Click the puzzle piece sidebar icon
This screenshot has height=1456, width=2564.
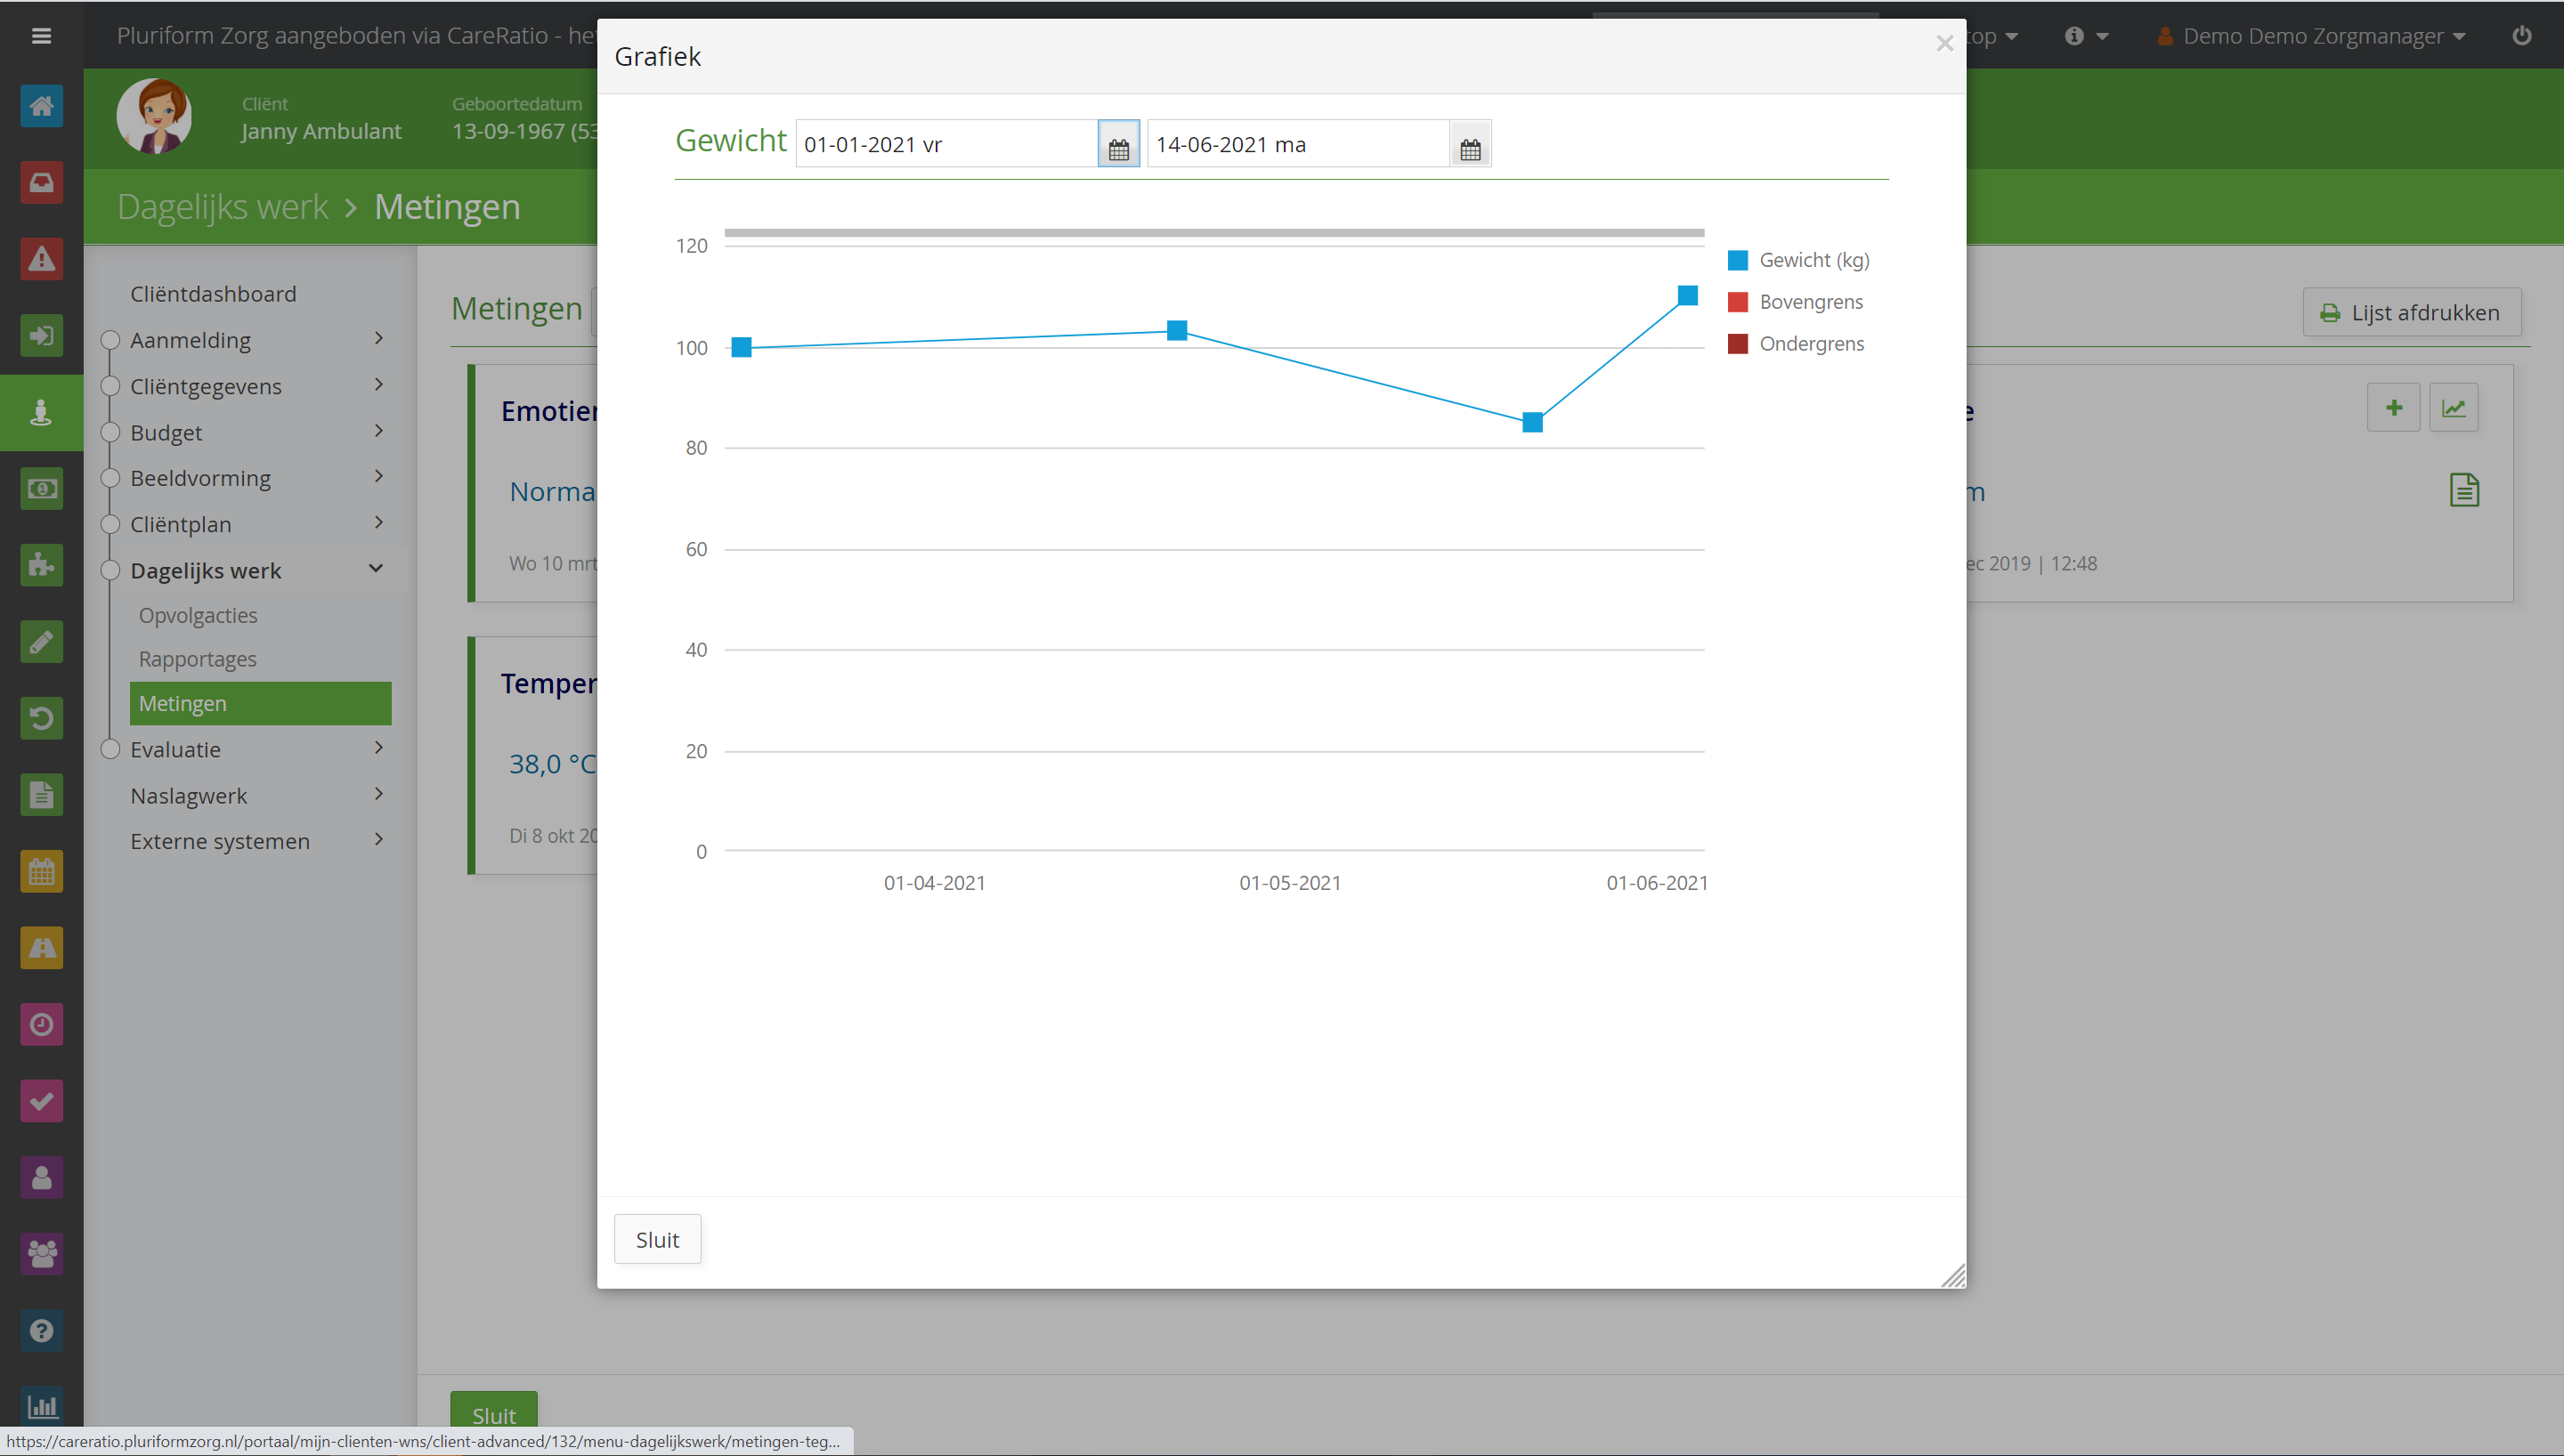(x=41, y=565)
